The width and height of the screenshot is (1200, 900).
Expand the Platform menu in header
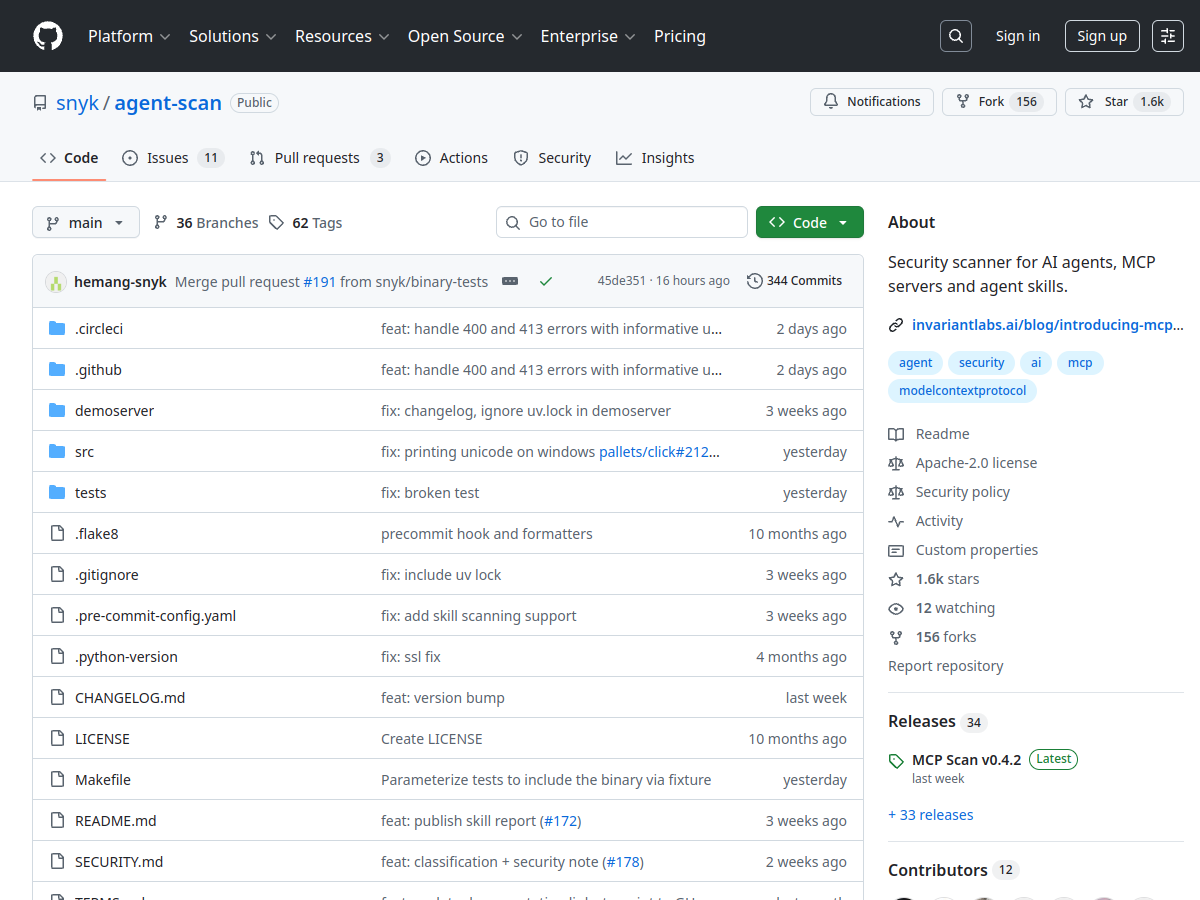pos(128,36)
